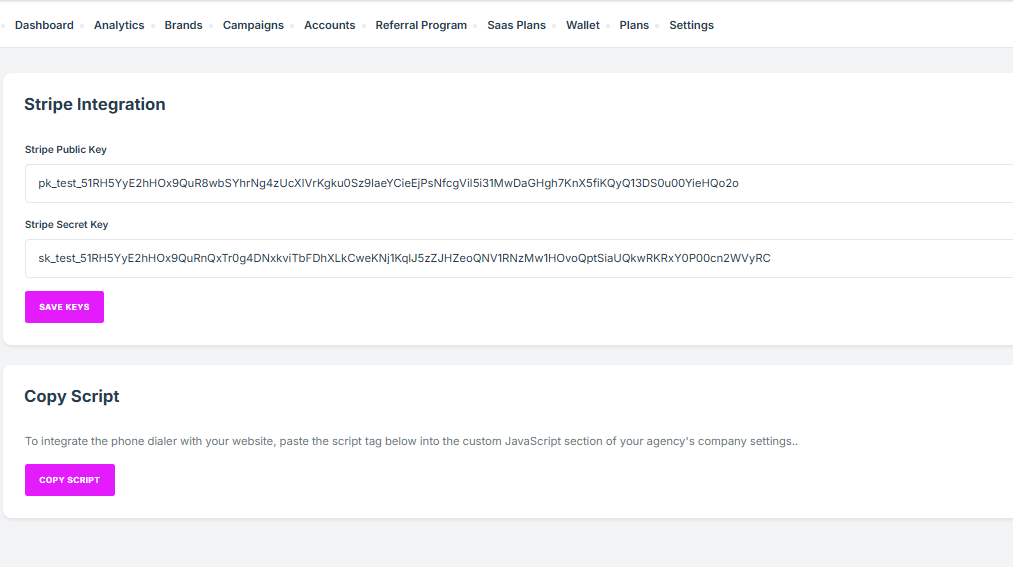Screen dimensions: 1013x567
Task: Click the Copy Script heading
Action: [72, 397]
